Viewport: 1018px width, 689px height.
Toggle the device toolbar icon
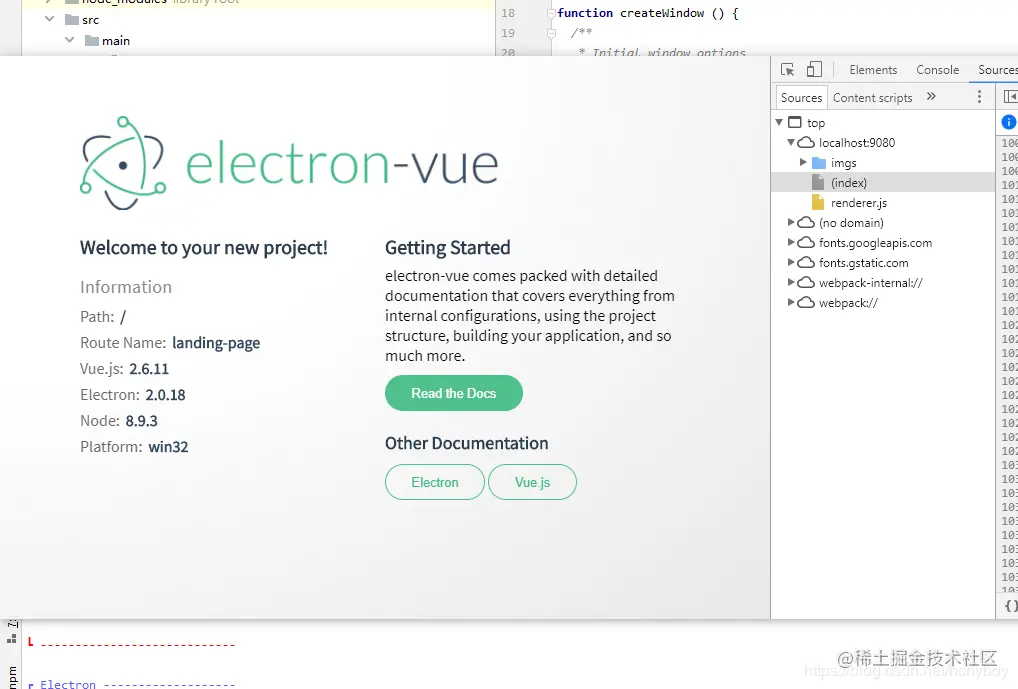pos(814,69)
